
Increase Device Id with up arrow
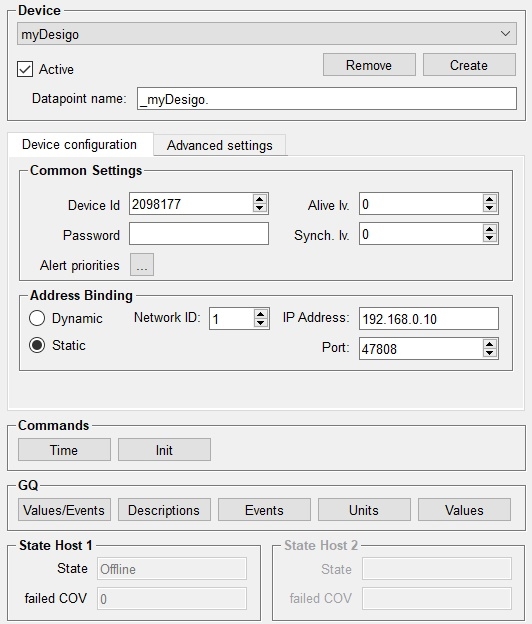(260, 199)
